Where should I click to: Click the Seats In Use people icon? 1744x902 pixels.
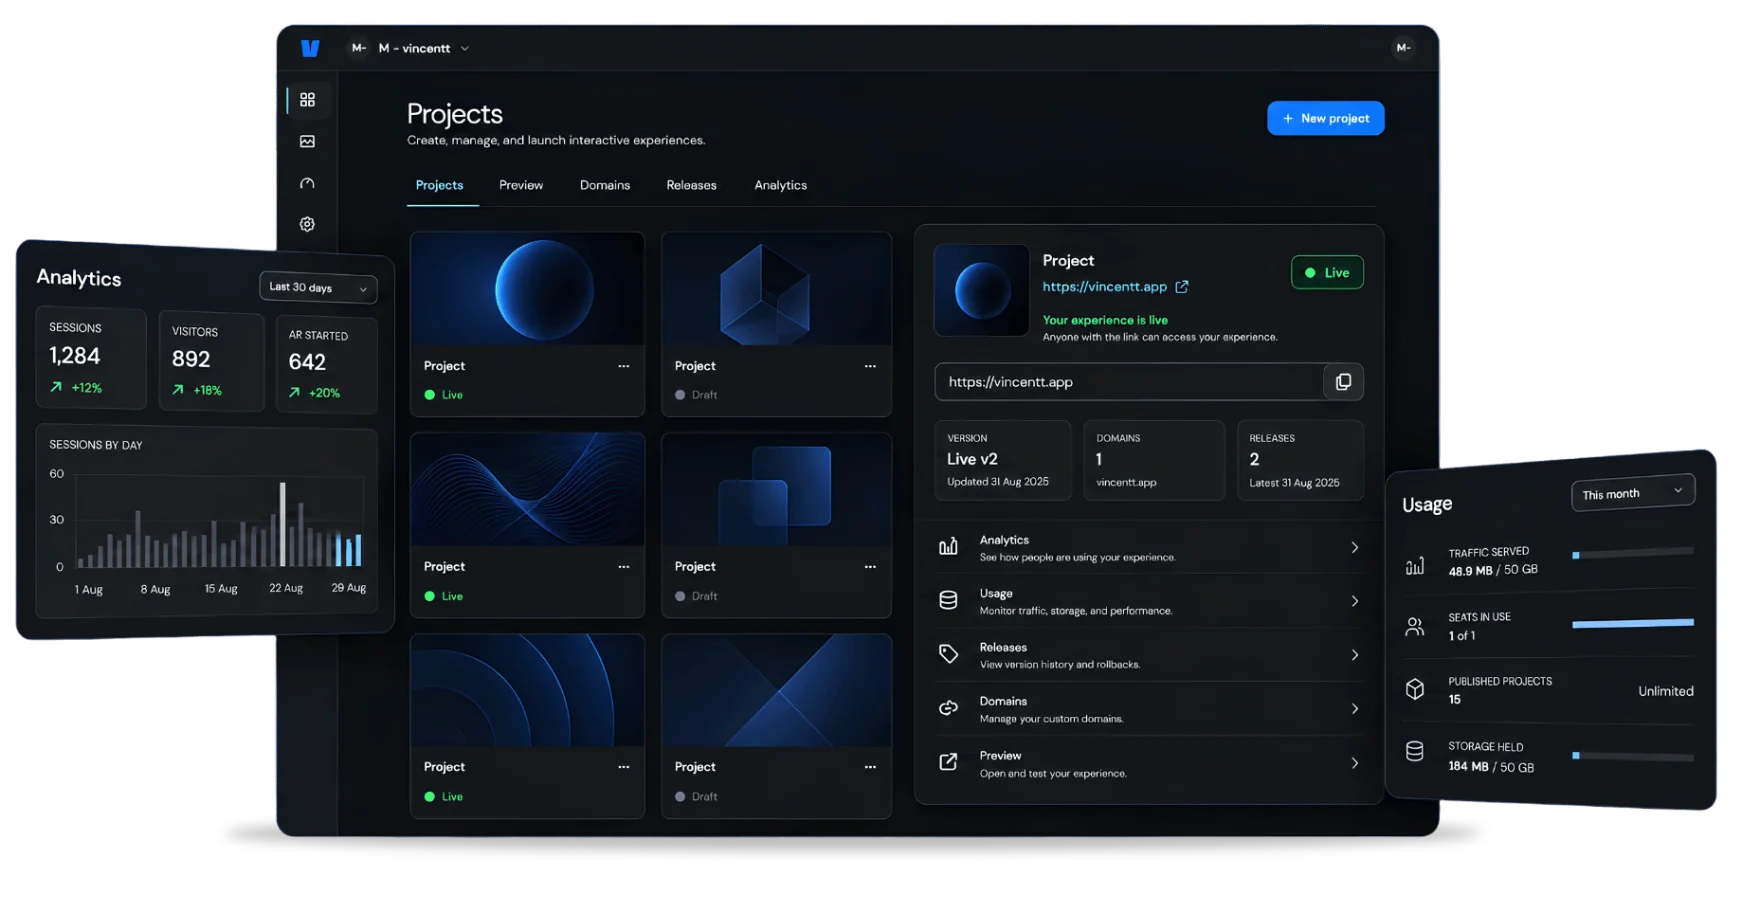click(x=1415, y=627)
